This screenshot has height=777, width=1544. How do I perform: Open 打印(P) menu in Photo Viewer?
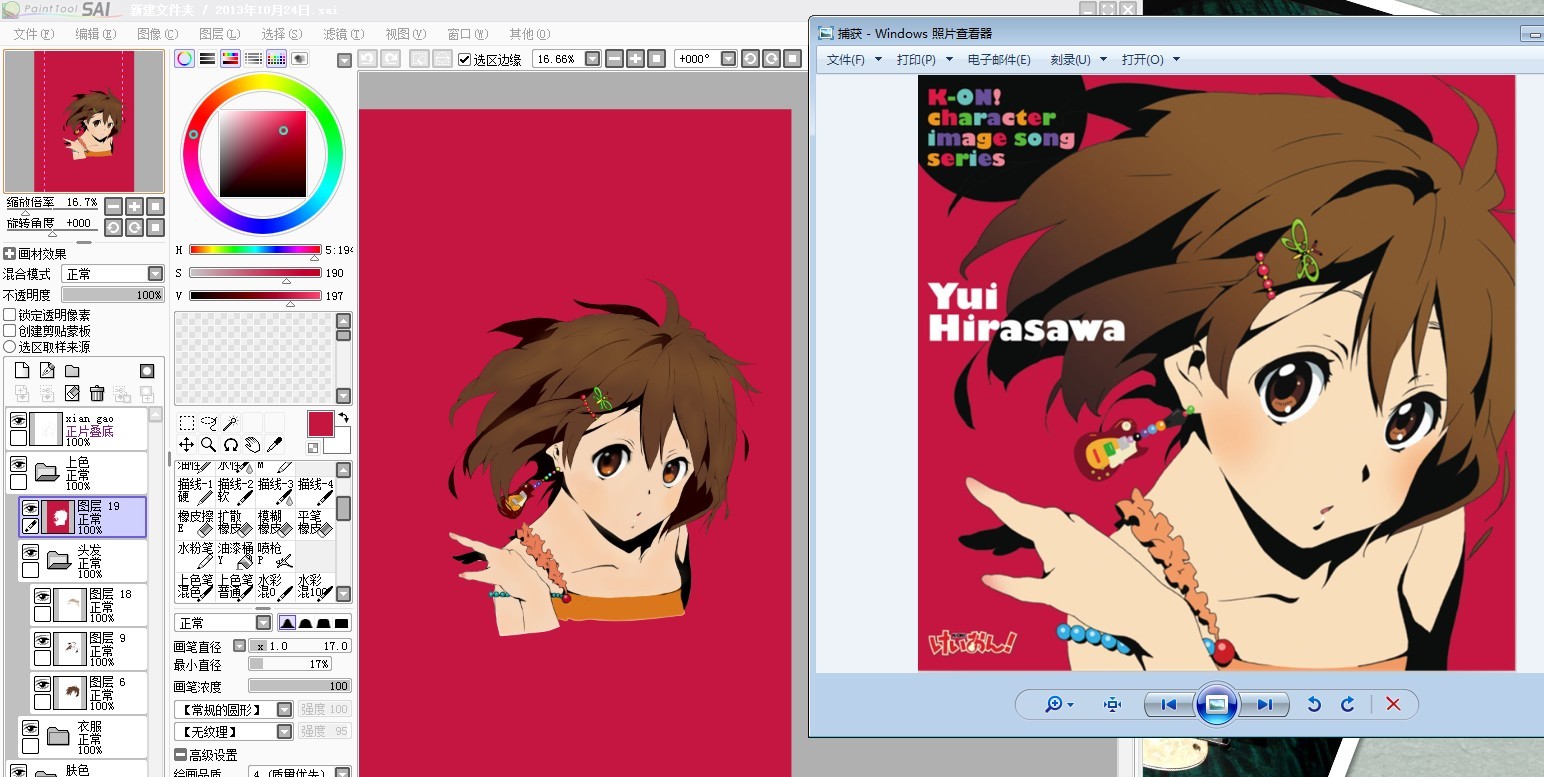[922, 60]
